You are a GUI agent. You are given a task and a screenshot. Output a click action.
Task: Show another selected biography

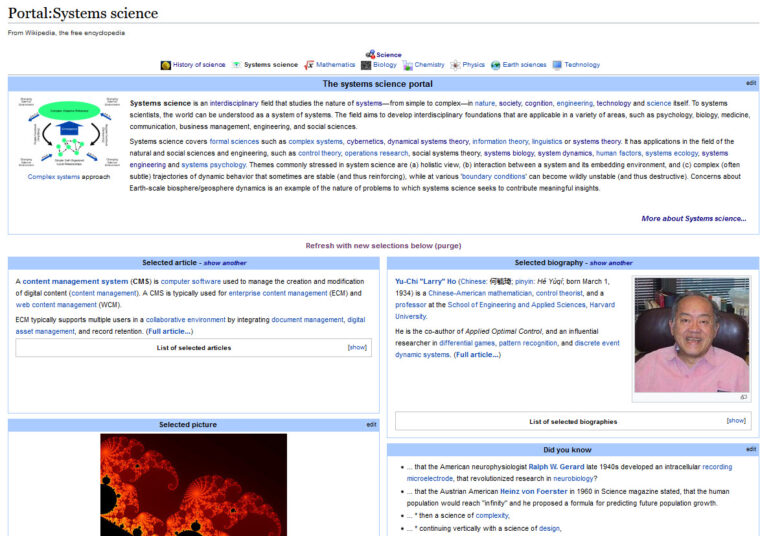coord(611,263)
